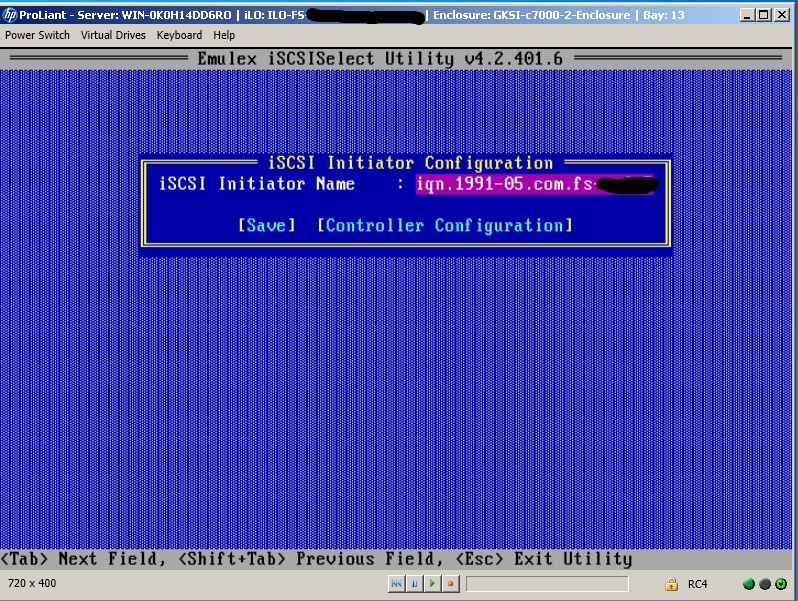Click the green play button

pyautogui.click(x=432, y=584)
